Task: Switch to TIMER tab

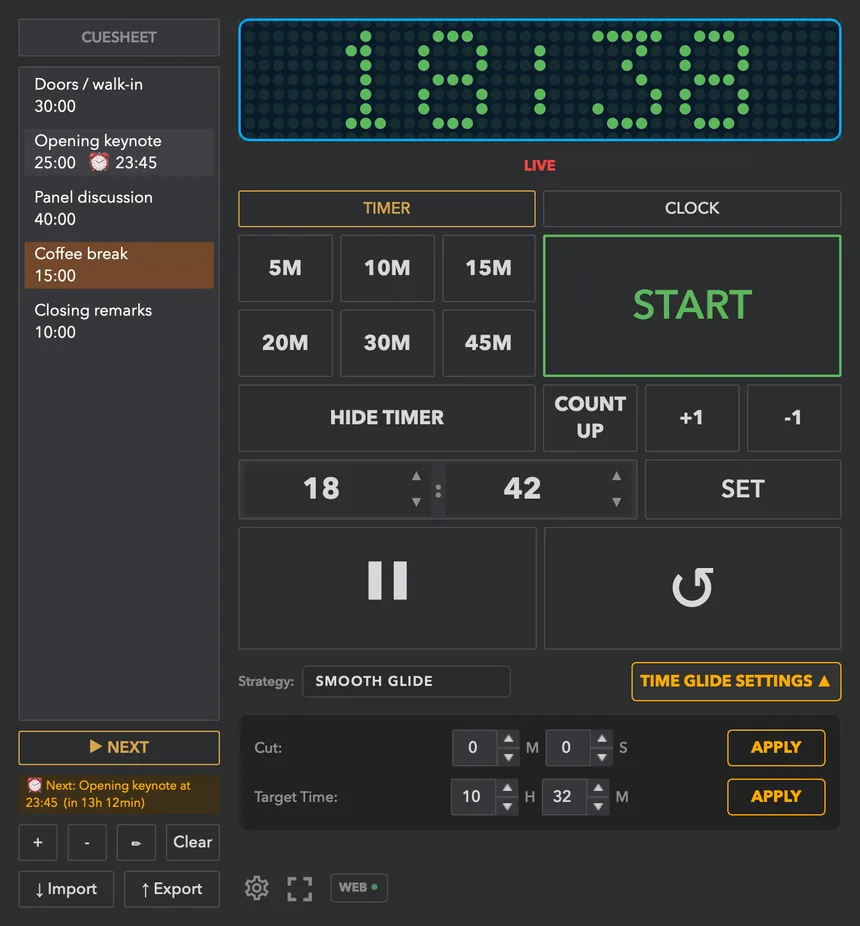Action: pos(387,208)
